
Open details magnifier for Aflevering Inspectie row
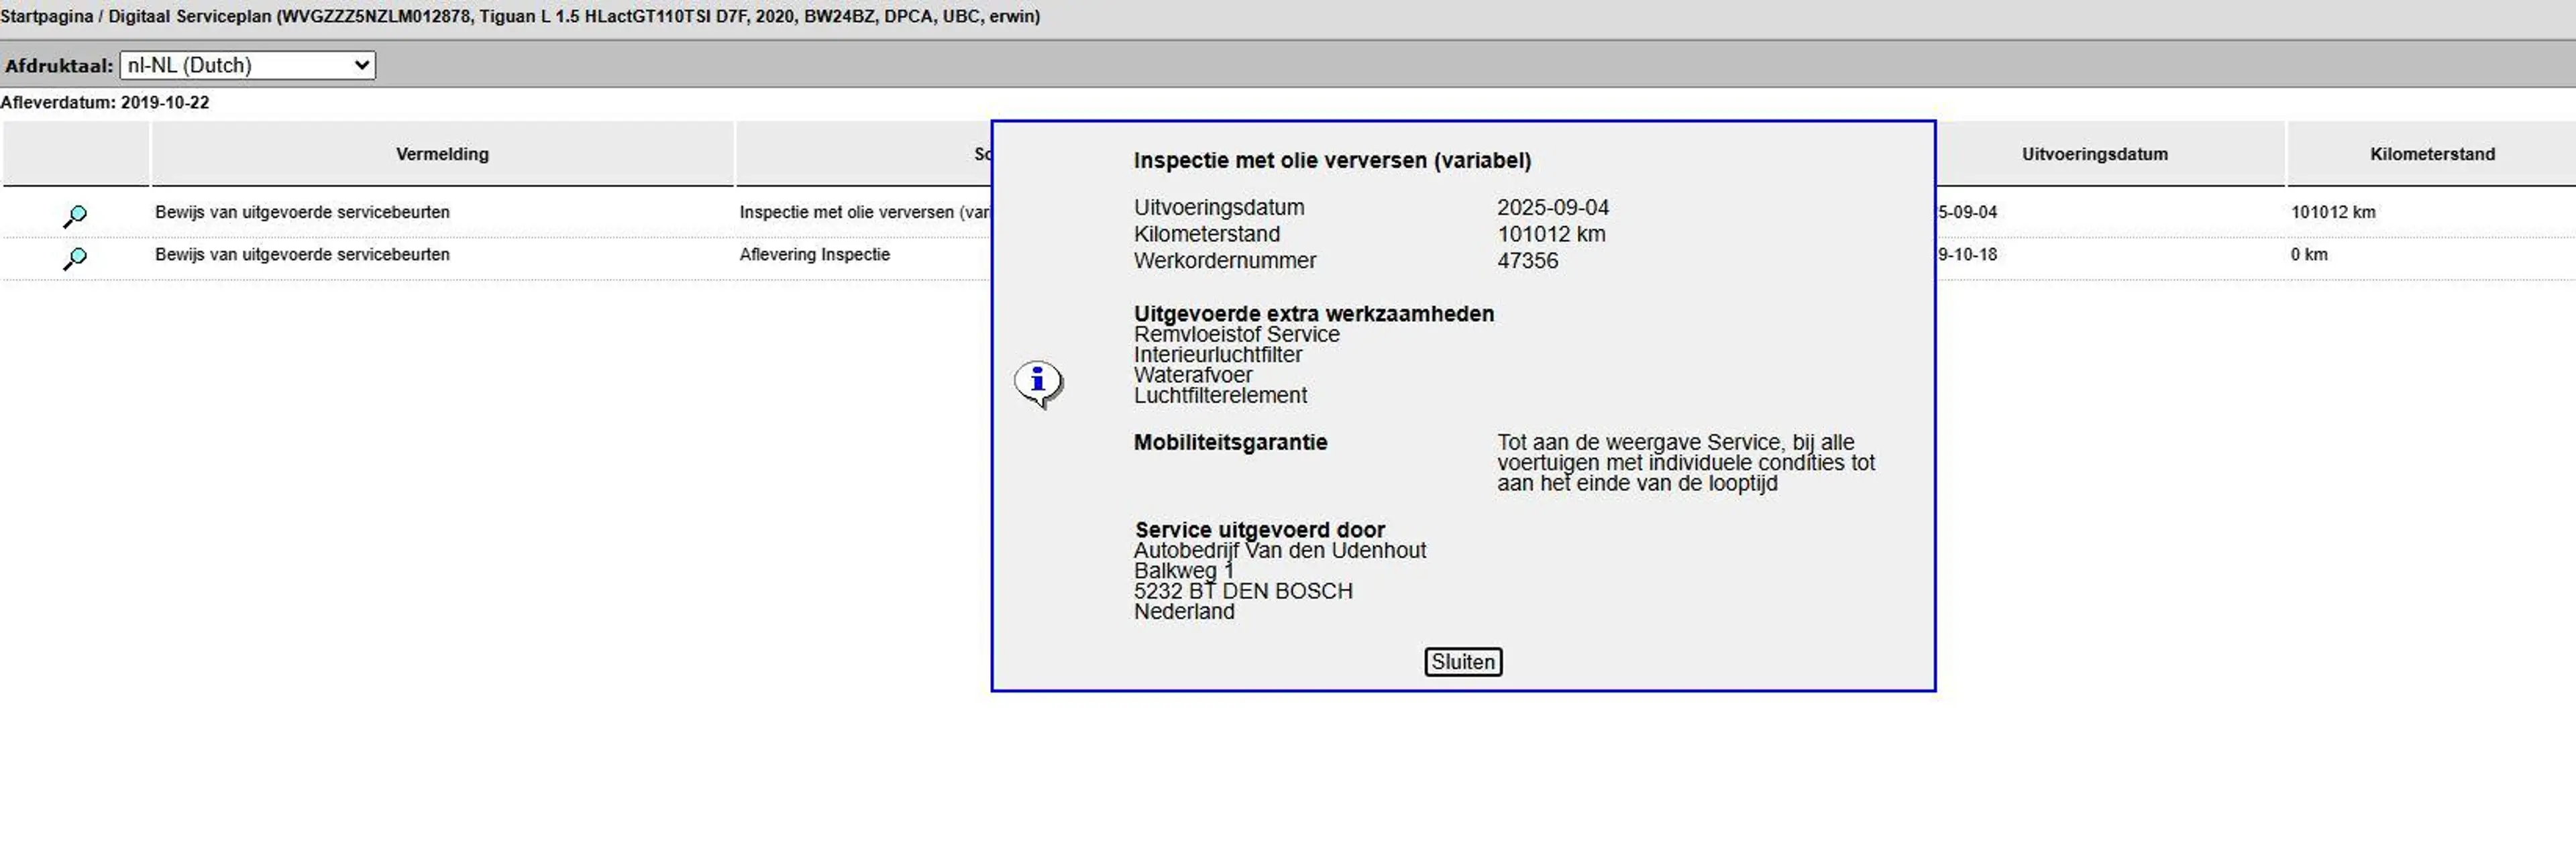(x=75, y=258)
